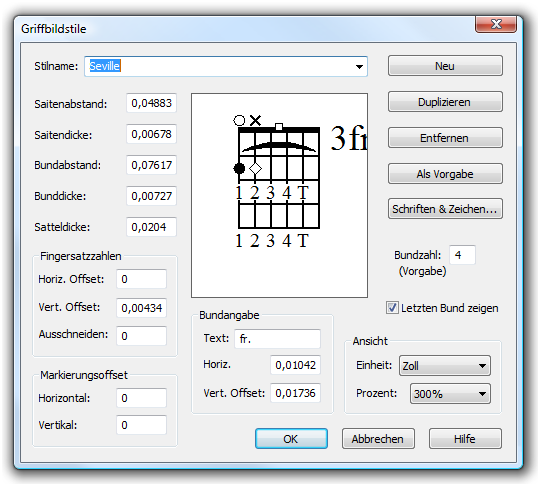Click the diamond marker in fretboard preview
The height and width of the screenshot is (492, 546).
[x=255, y=169]
